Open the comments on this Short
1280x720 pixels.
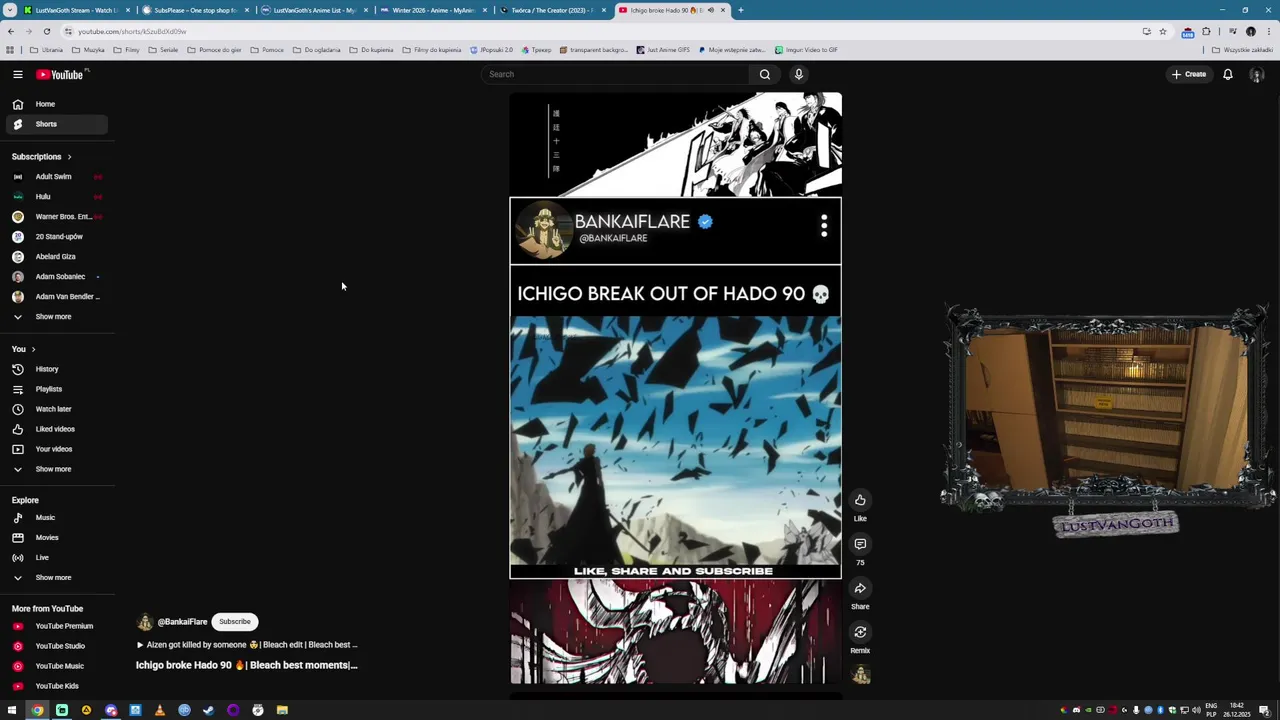tap(860, 544)
